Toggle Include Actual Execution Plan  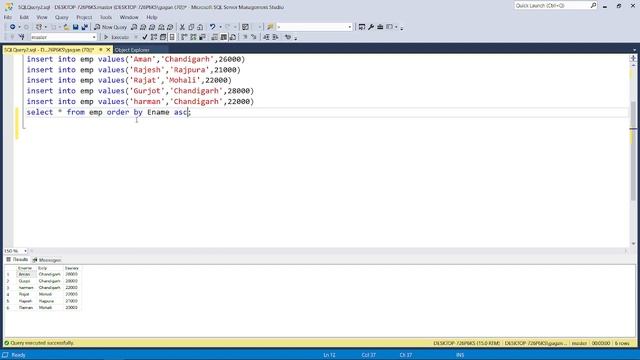click(x=184, y=37)
